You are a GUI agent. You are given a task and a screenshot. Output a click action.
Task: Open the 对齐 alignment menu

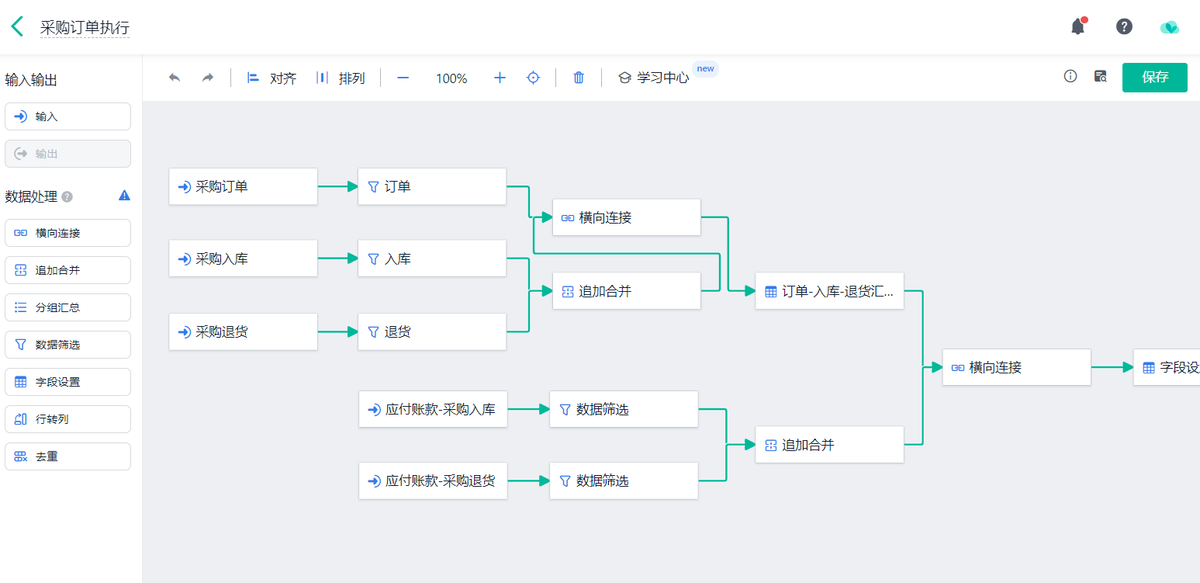pyautogui.click(x=272, y=78)
